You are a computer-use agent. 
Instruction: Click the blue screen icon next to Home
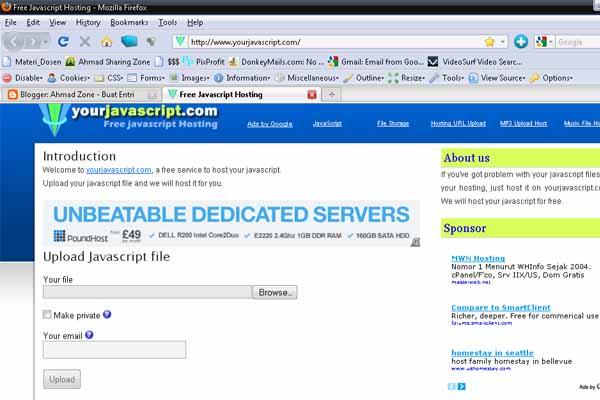(129, 41)
